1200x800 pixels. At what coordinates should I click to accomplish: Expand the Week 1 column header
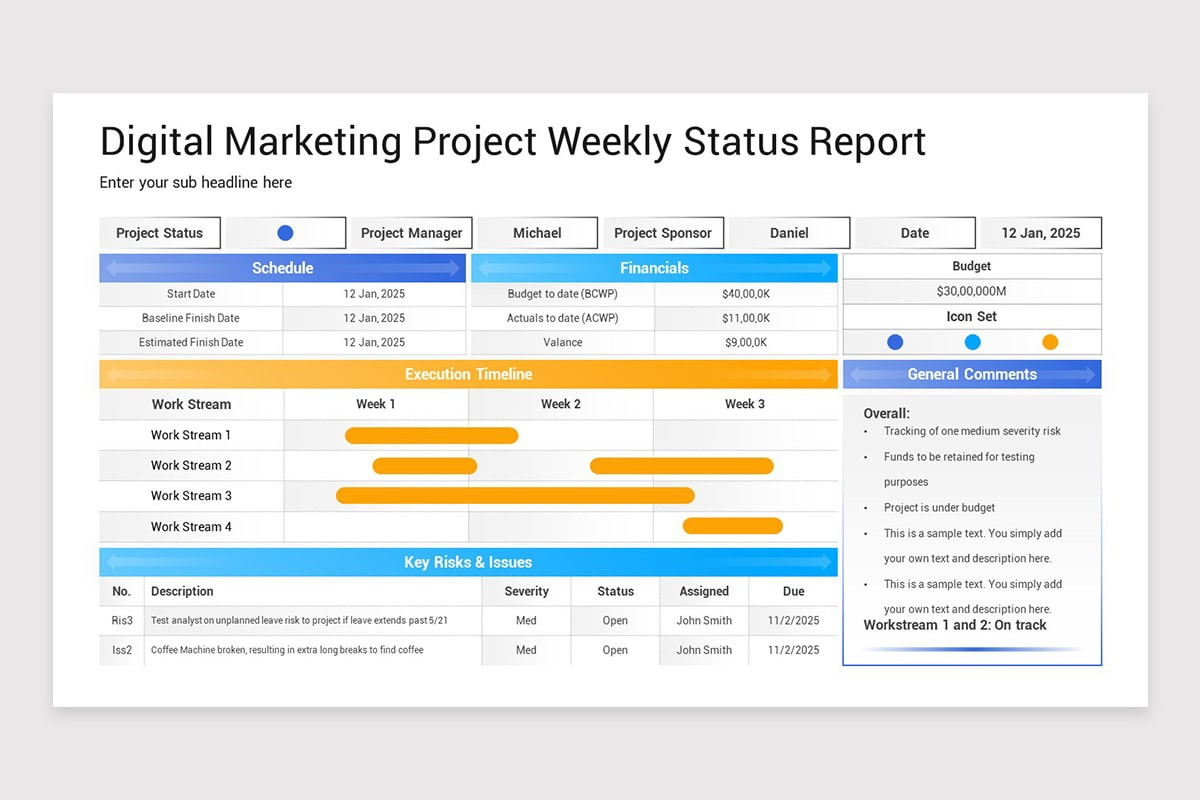(x=375, y=404)
